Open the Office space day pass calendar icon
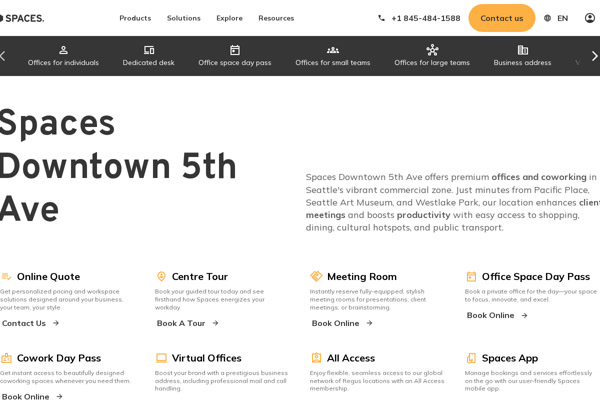This screenshot has height=400, width=600. pos(235,50)
